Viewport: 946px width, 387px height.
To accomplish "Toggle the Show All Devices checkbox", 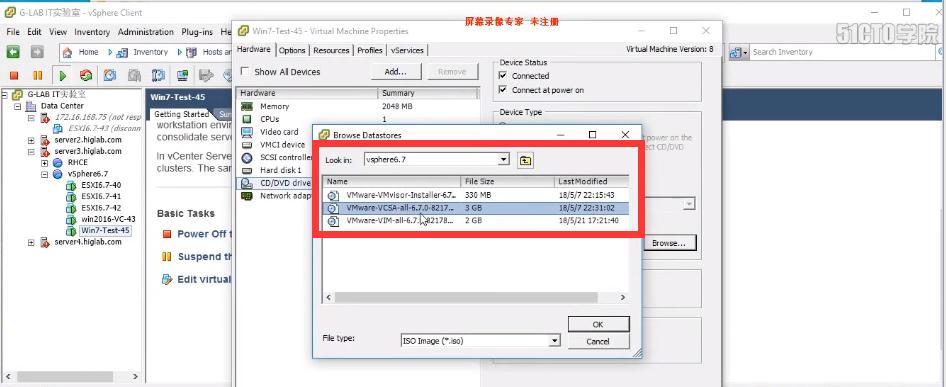I will point(244,71).
